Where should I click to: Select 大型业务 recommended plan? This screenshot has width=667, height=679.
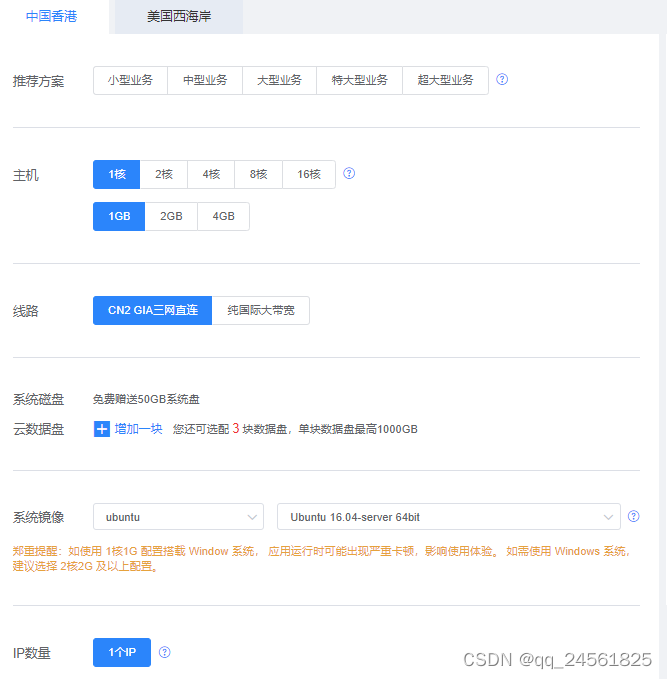[279, 80]
